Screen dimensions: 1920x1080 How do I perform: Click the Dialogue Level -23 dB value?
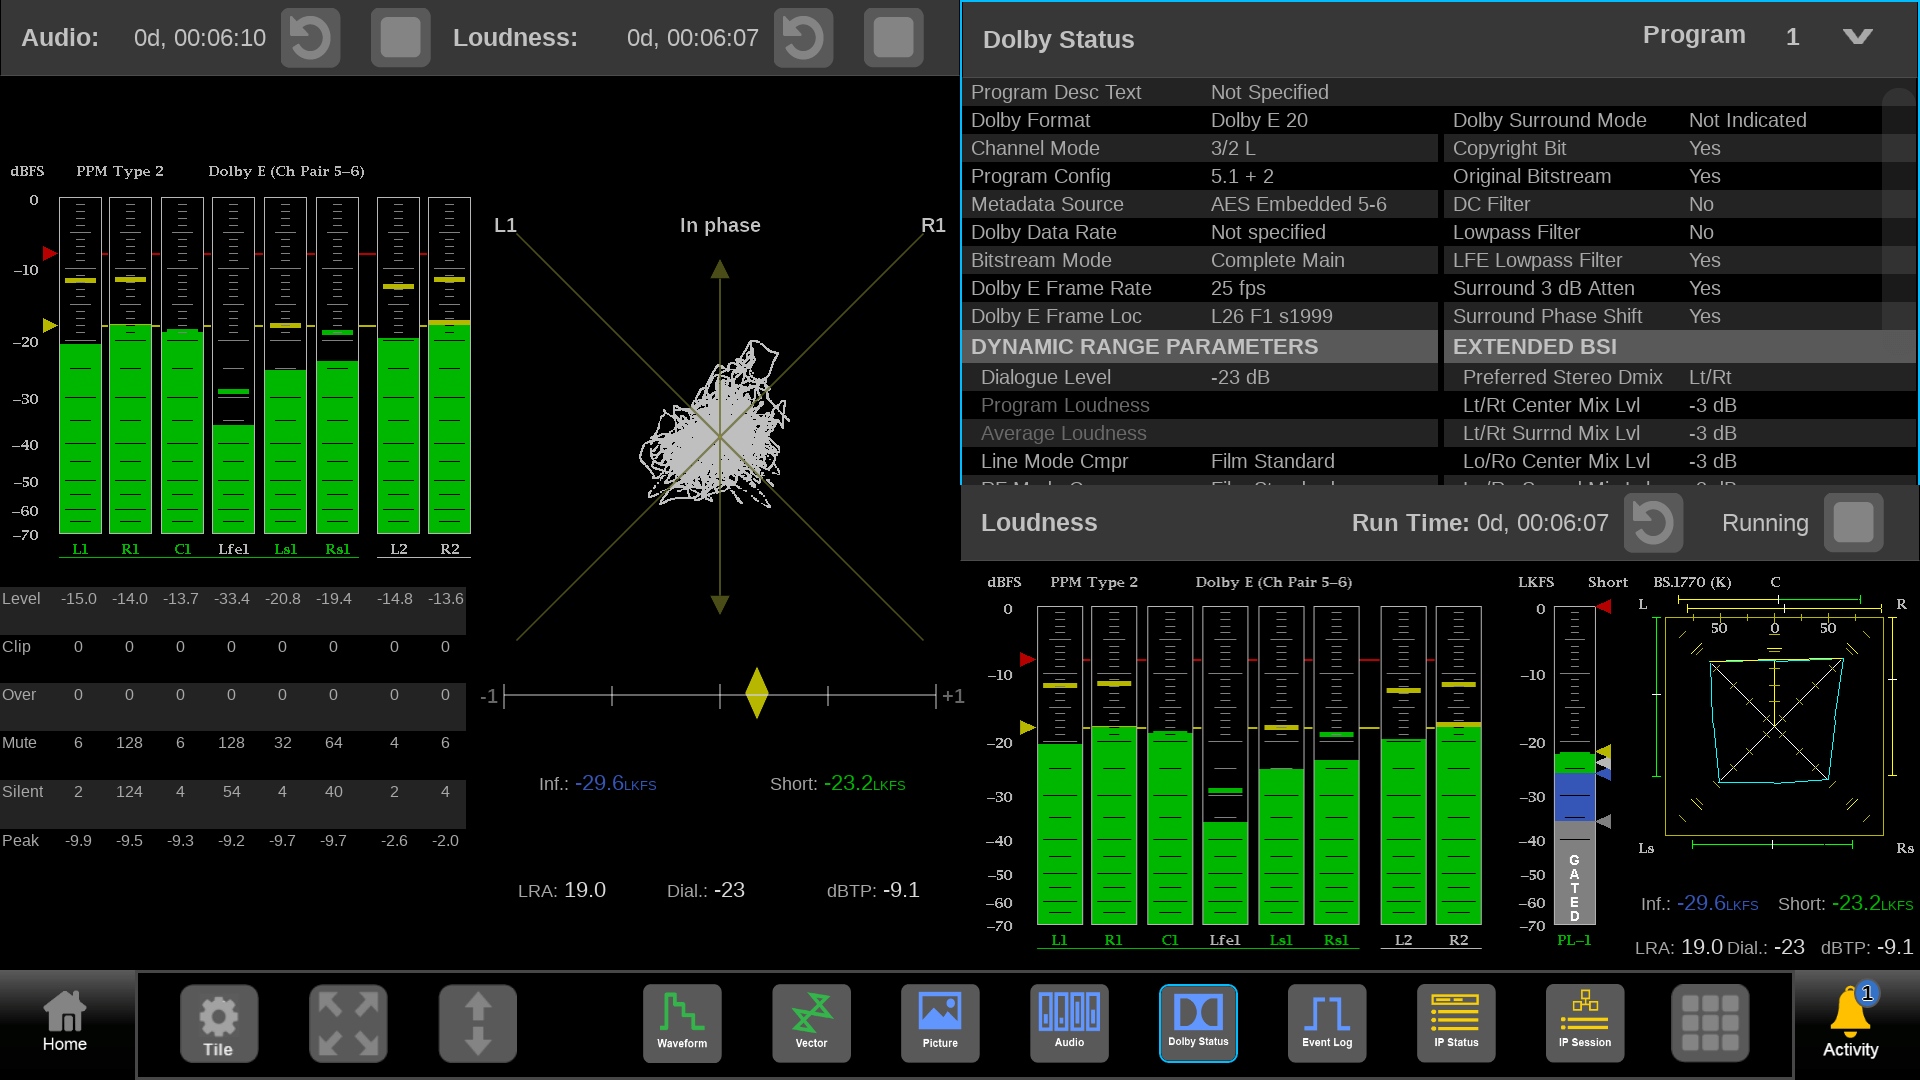(x=1240, y=377)
